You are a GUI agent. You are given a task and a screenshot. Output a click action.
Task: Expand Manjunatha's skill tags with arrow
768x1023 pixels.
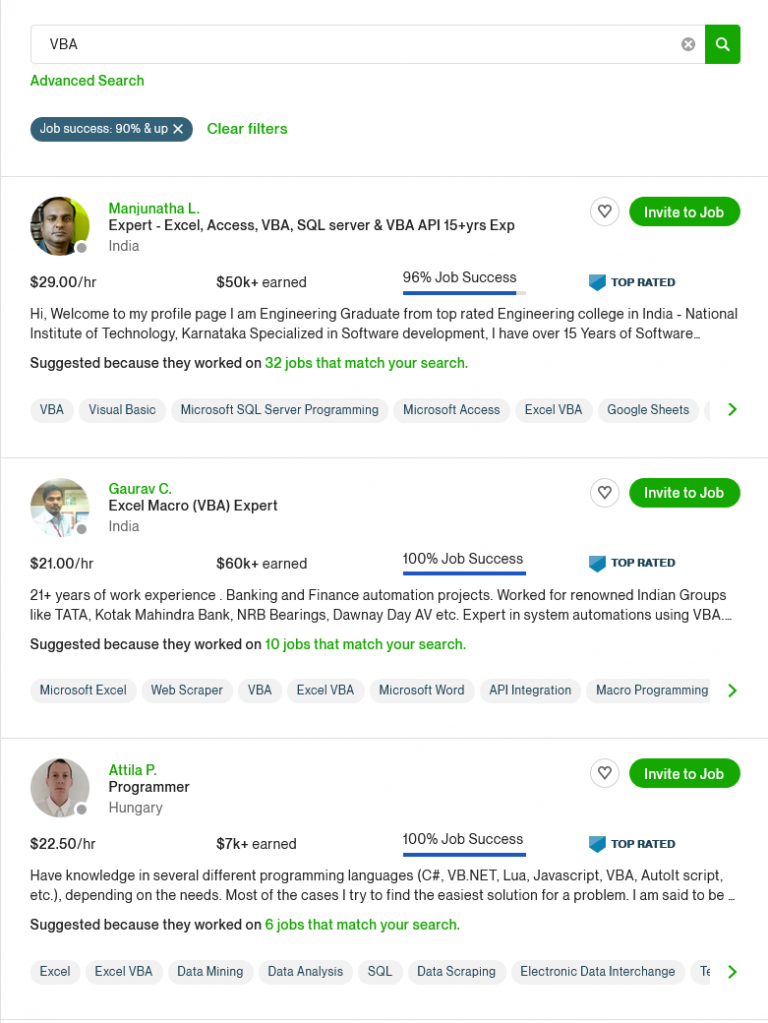tap(732, 410)
